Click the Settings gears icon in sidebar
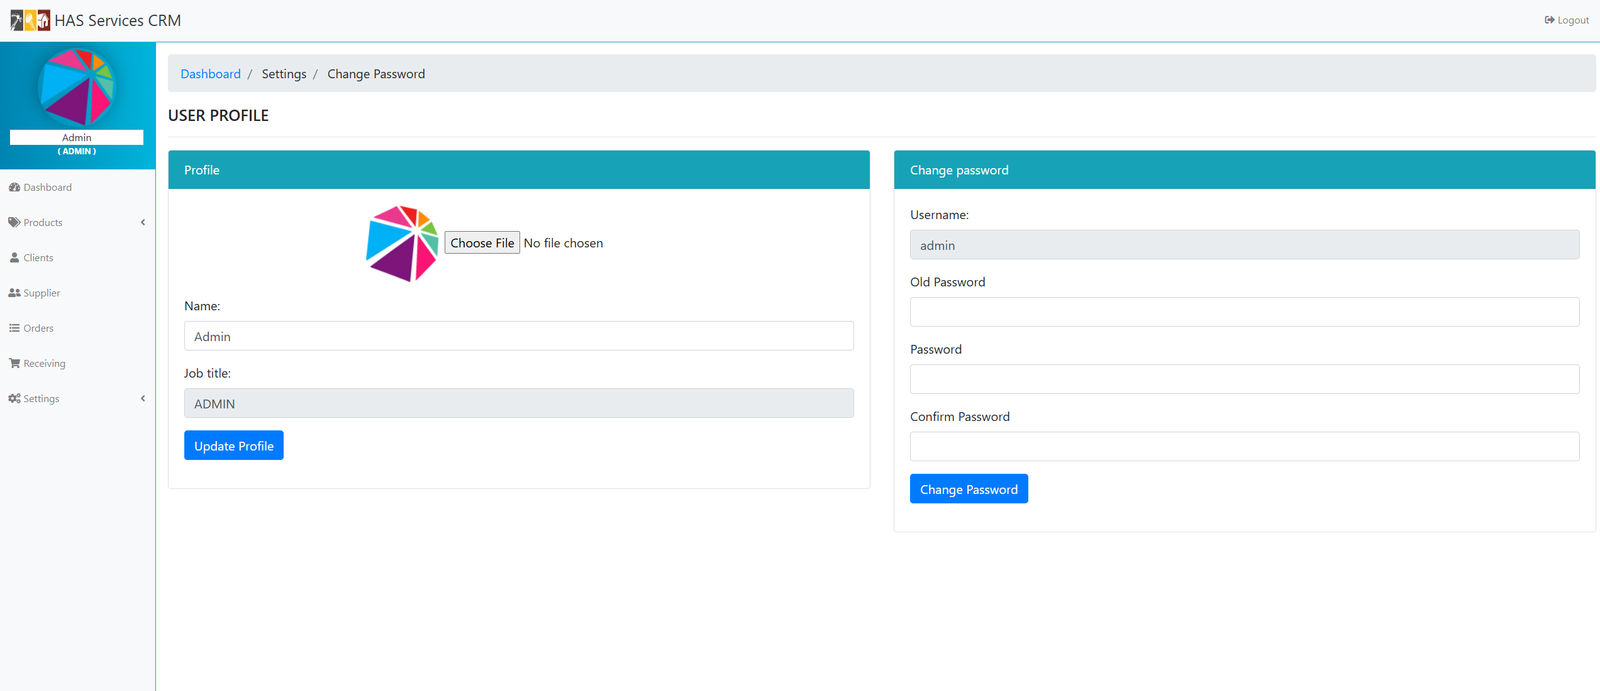This screenshot has width=1600, height=691. [14, 399]
